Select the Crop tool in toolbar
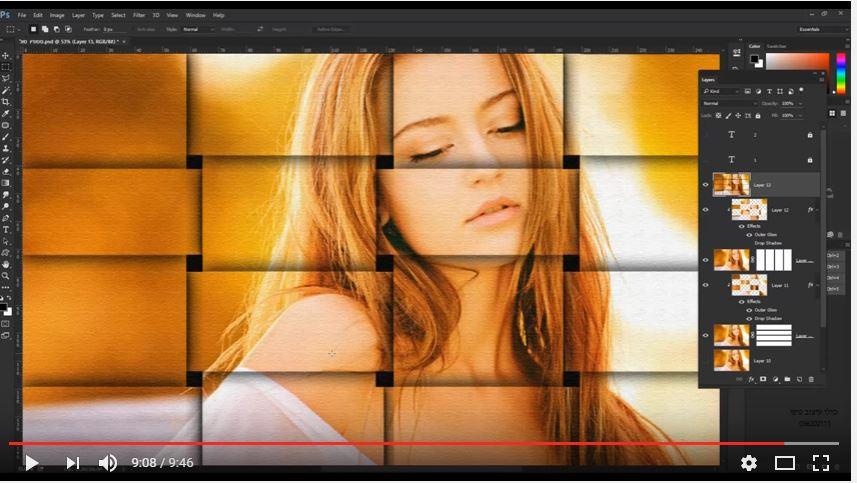 (x=6, y=101)
